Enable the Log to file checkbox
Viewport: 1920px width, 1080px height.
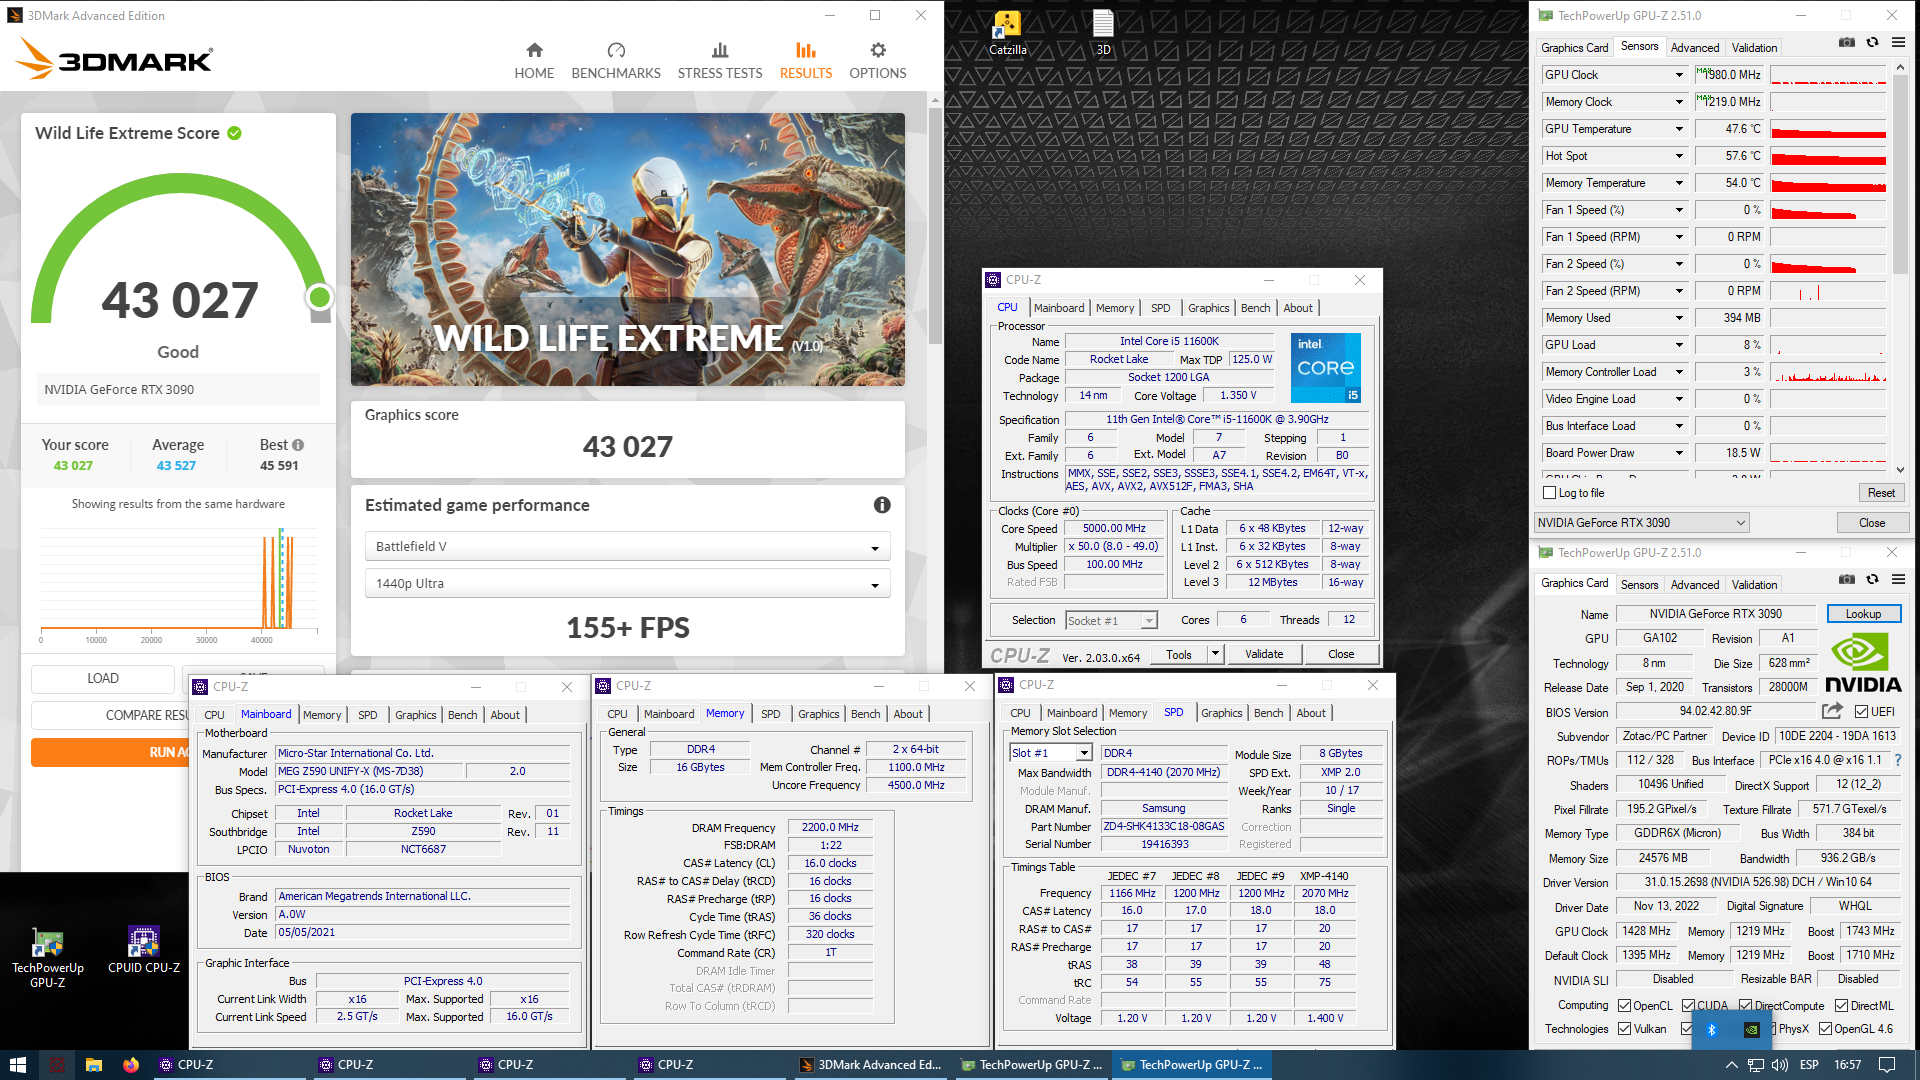[x=1549, y=493]
